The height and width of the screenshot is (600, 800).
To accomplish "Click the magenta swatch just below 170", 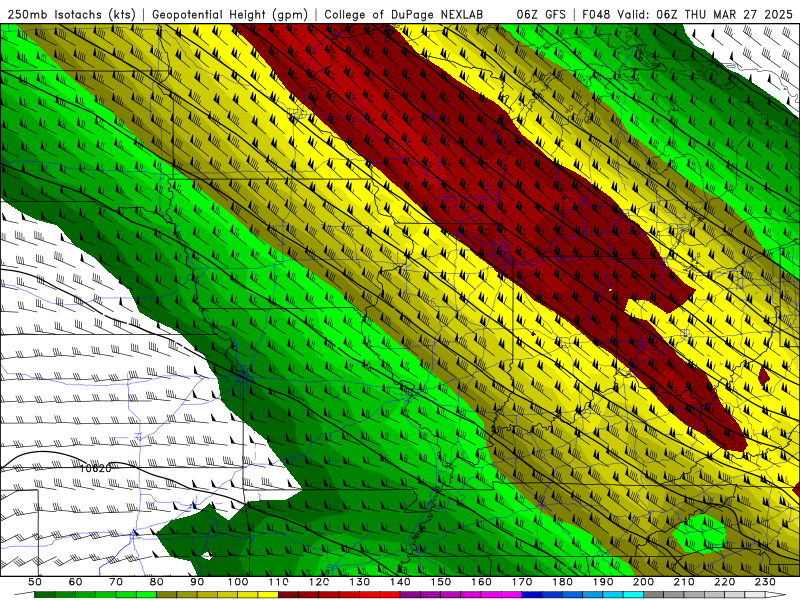I will click(x=512, y=595).
